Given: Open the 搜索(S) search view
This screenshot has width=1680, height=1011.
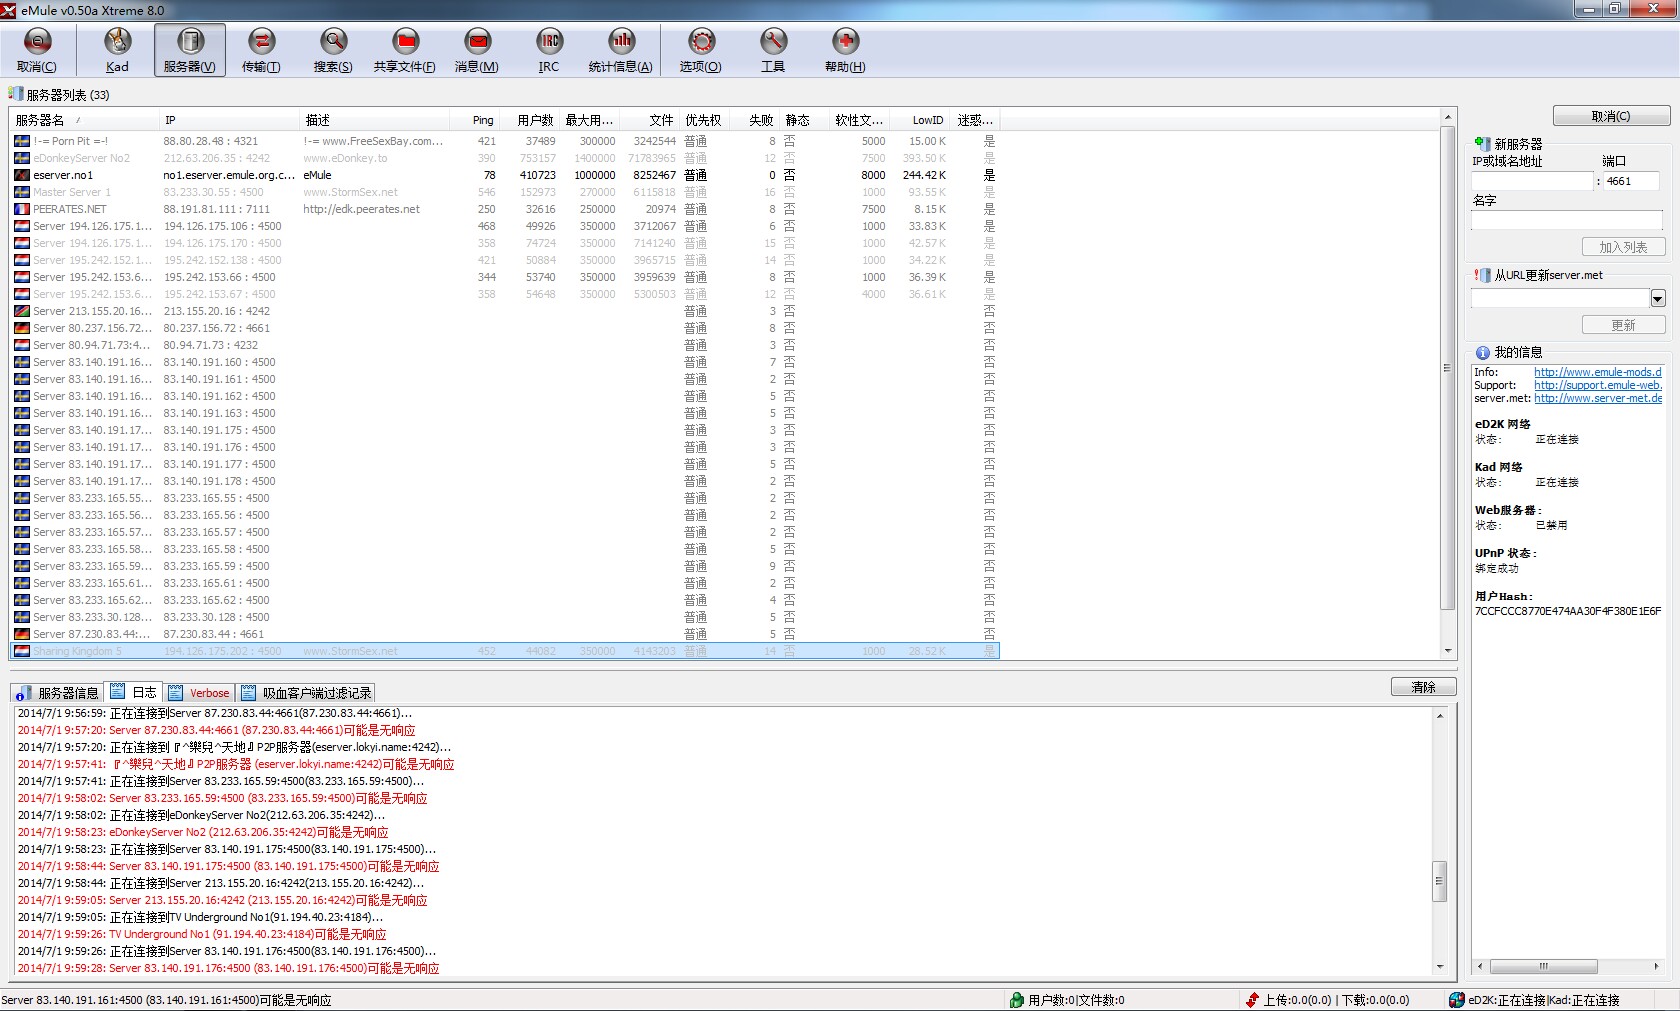Looking at the screenshot, I should click(333, 50).
